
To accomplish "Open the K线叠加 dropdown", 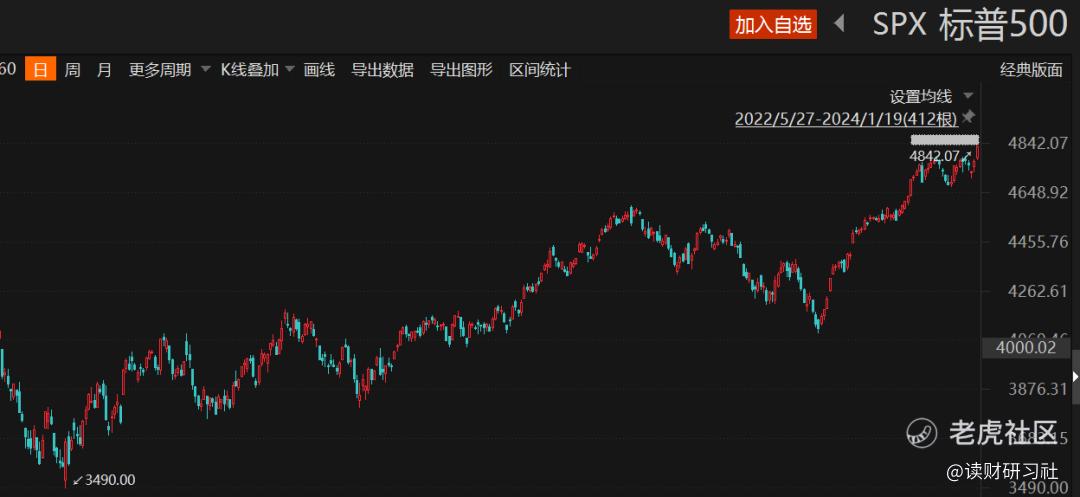I will coord(257,70).
